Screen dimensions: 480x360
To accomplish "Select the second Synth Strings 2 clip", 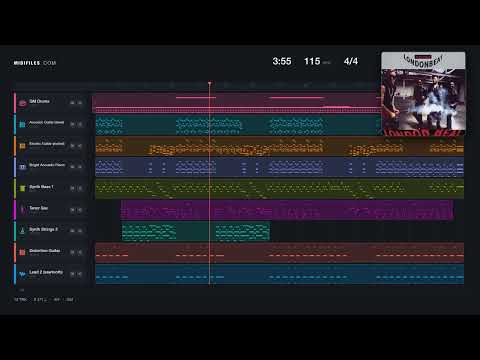I will [x=242, y=231].
